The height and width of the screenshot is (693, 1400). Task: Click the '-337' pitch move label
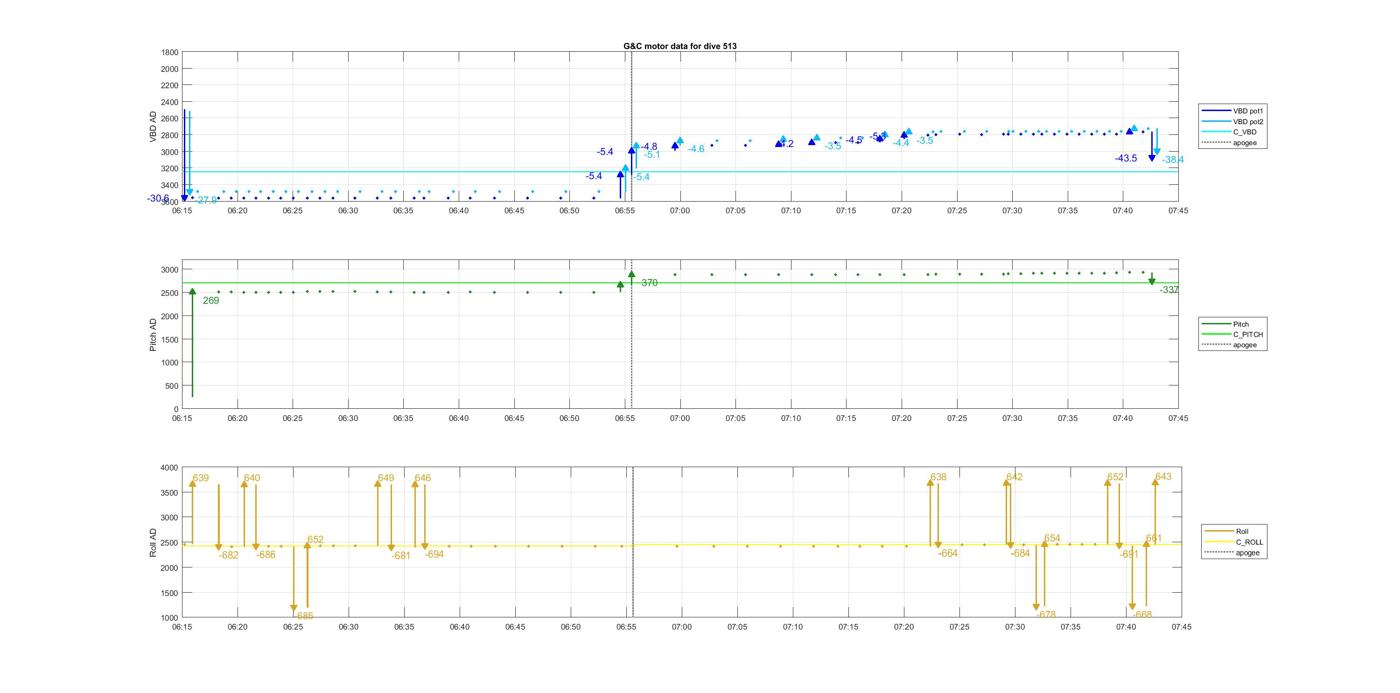point(1169,289)
